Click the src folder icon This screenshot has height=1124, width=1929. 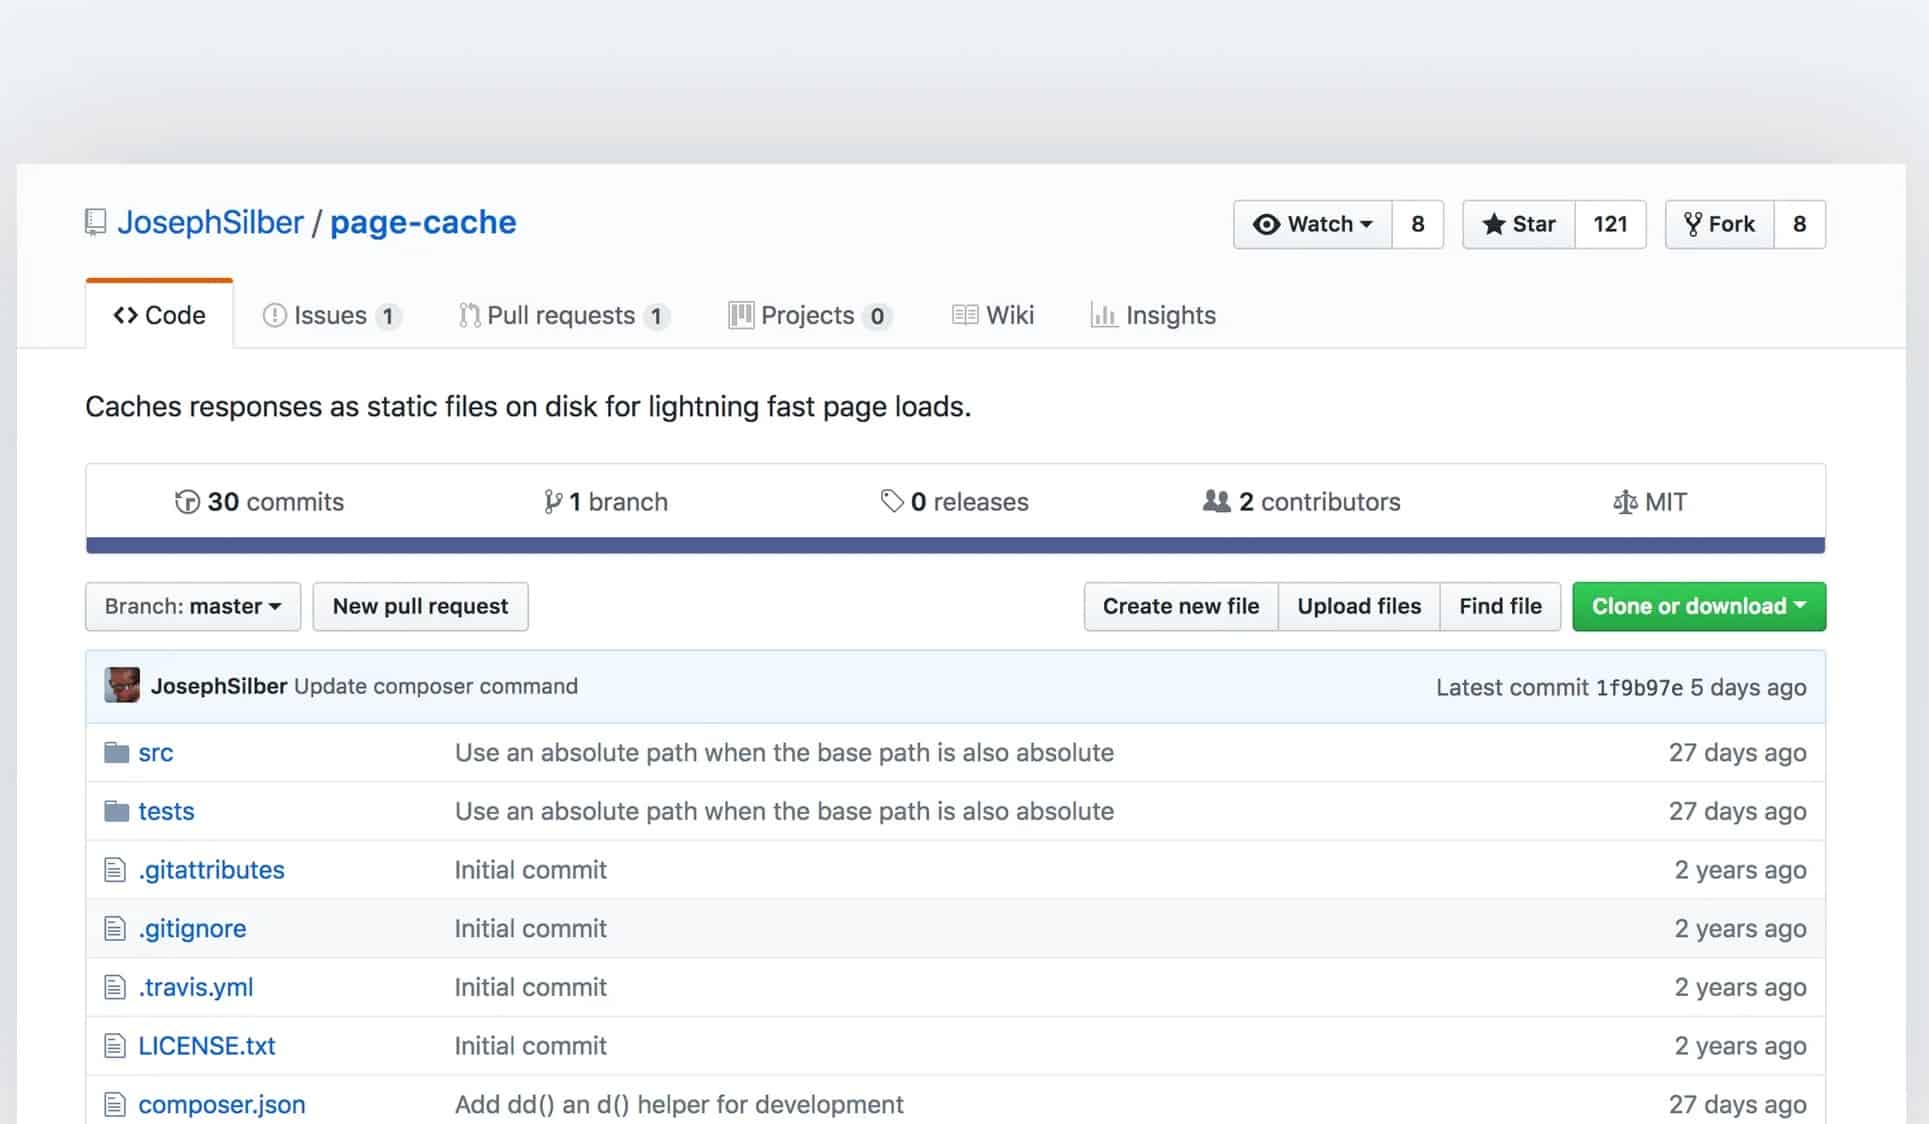click(117, 752)
